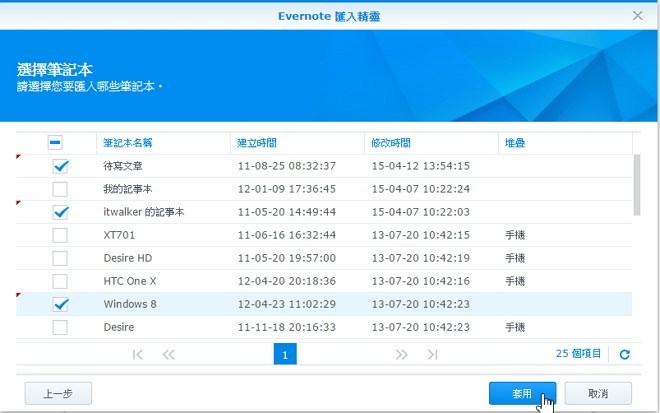The width and height of the screenshot is (660, 413).
Task: Click creation time 11-06-16 16:32:44
Action: coord(287,235)
